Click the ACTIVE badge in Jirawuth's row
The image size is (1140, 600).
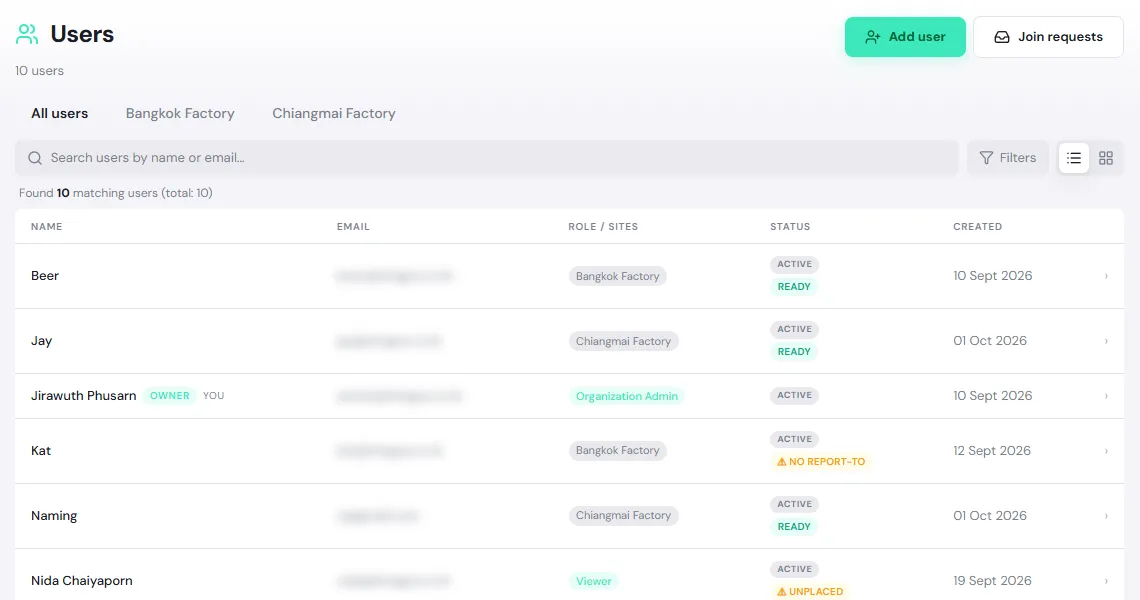(795, 396)
